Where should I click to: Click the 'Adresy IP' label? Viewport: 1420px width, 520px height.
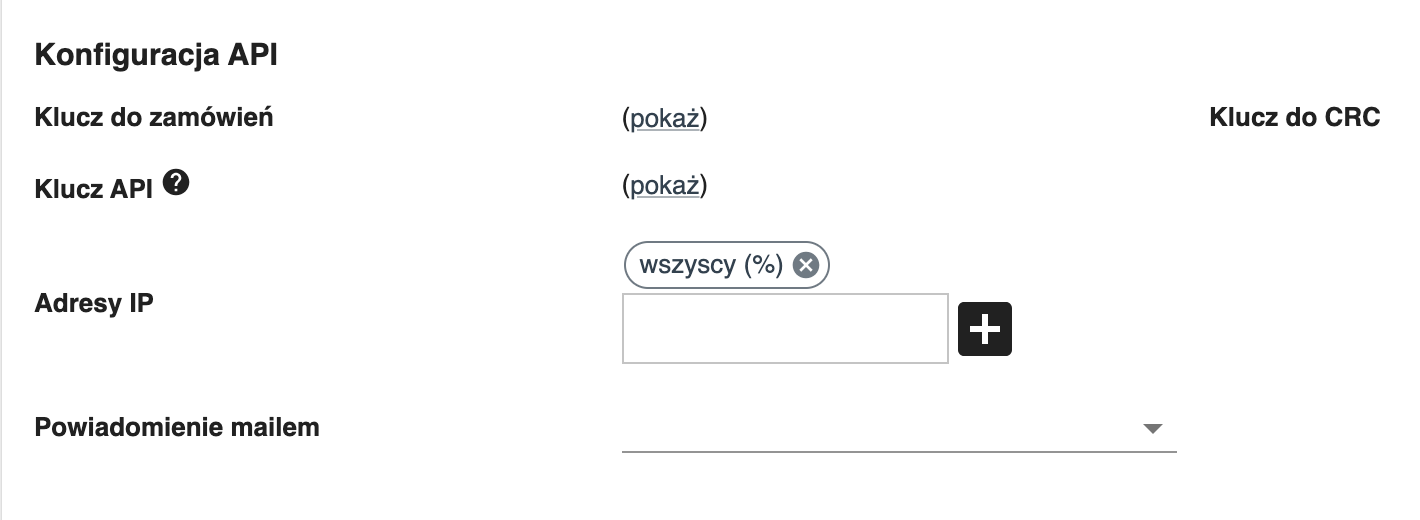(94, 303)
